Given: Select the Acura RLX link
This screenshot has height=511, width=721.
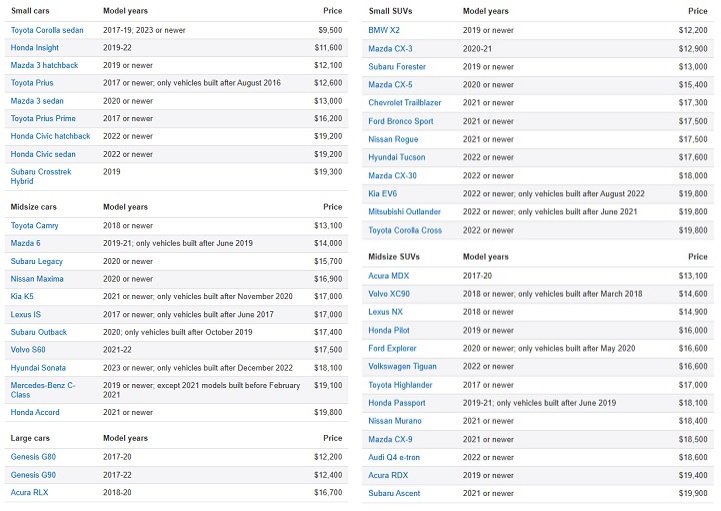Looking at the screenshot, I should [x=29, y=493].
